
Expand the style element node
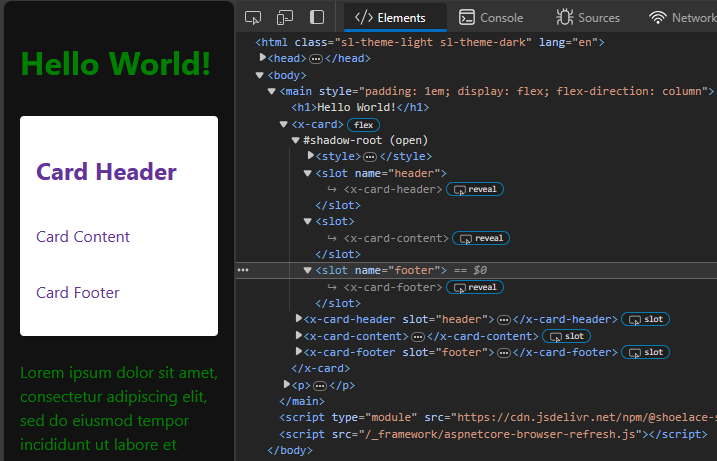(x=310, y=155)
